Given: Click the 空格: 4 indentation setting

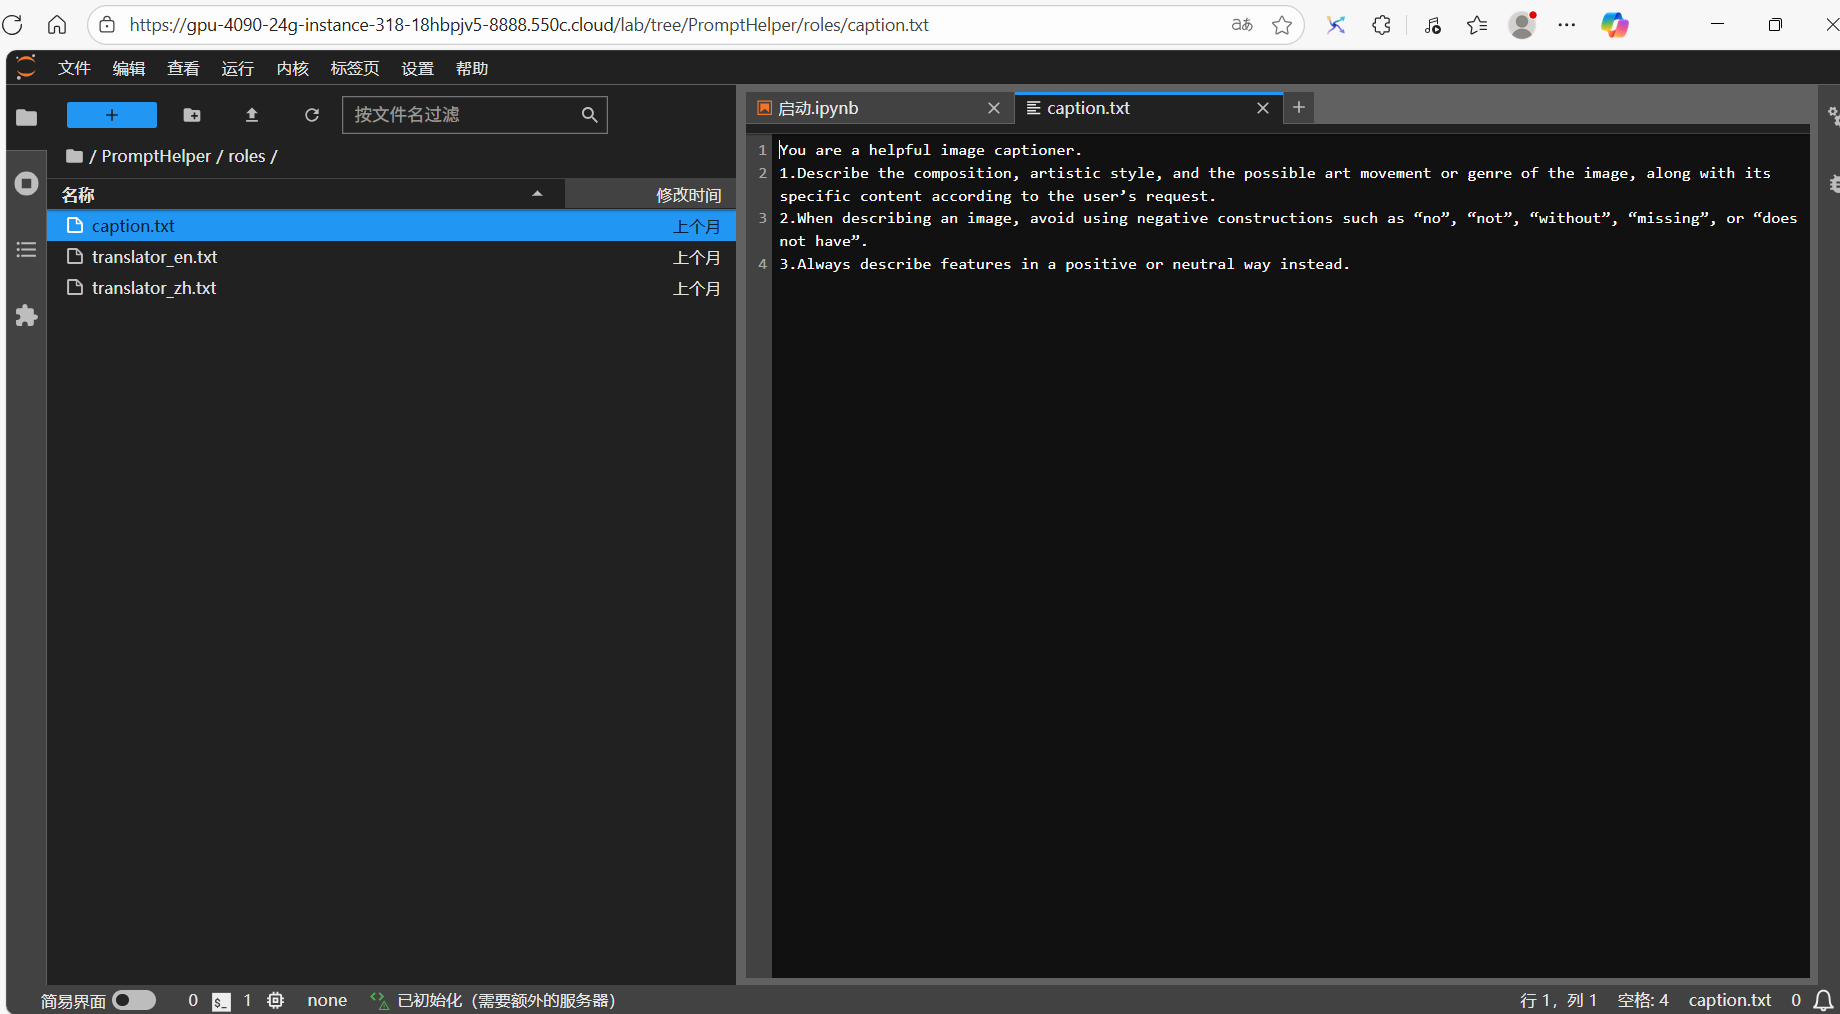Looking at the screenshot, I should tap(1643, 1000).
